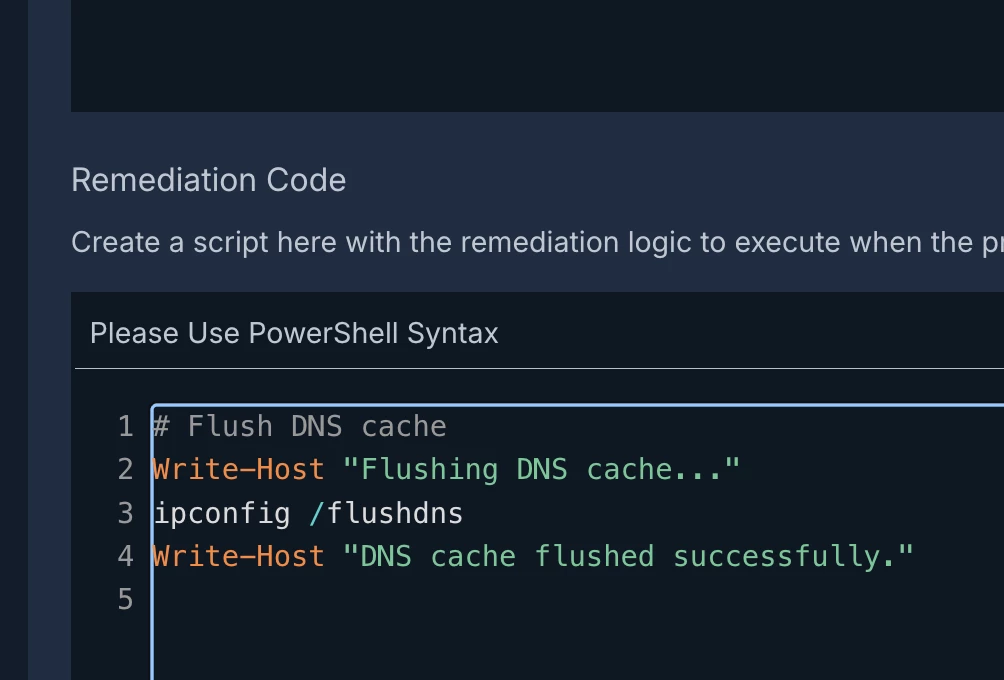Click the Write-Host keyword on line 2
1004x680 pixels.
tap(238, 469)
